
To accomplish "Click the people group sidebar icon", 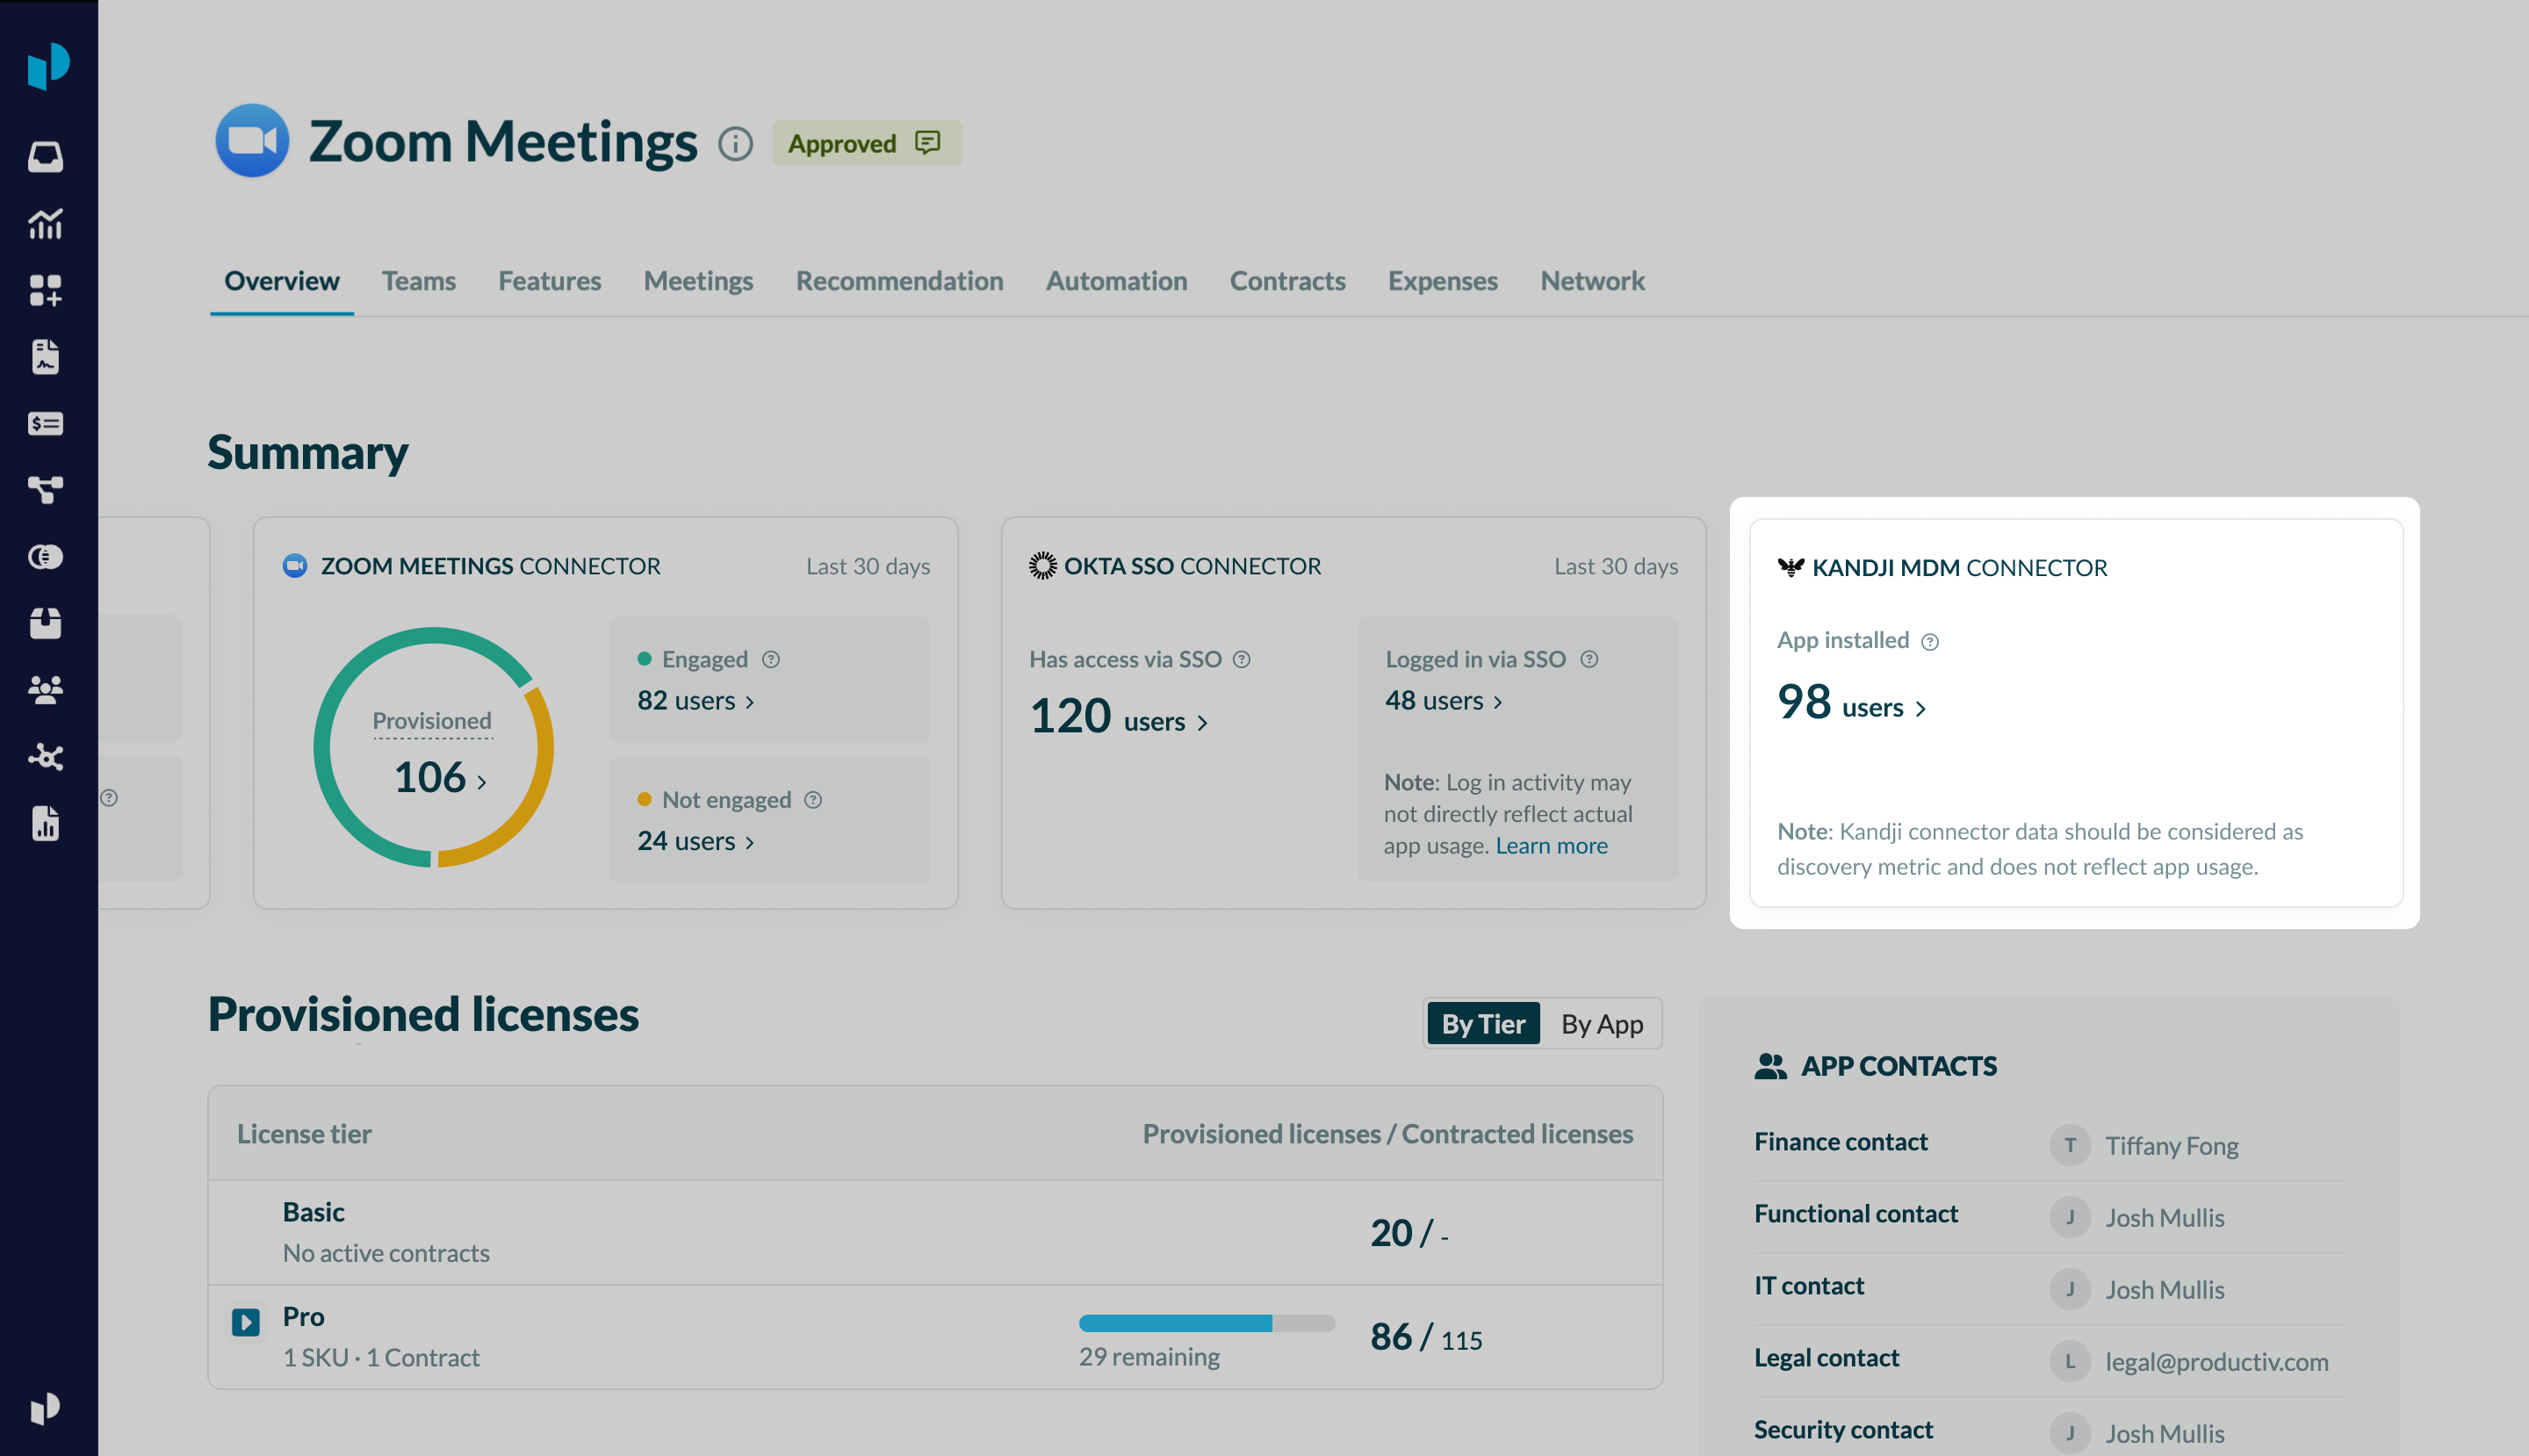I will [45, 690].
